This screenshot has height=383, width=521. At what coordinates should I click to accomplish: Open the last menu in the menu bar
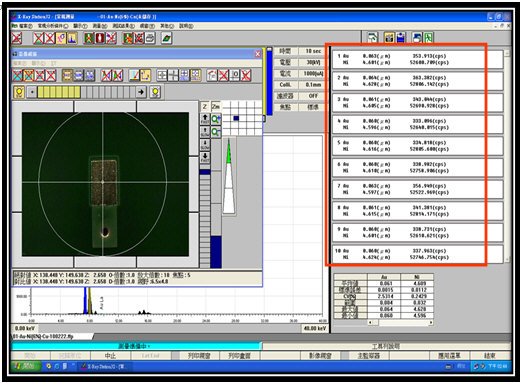tap(186, 26)
